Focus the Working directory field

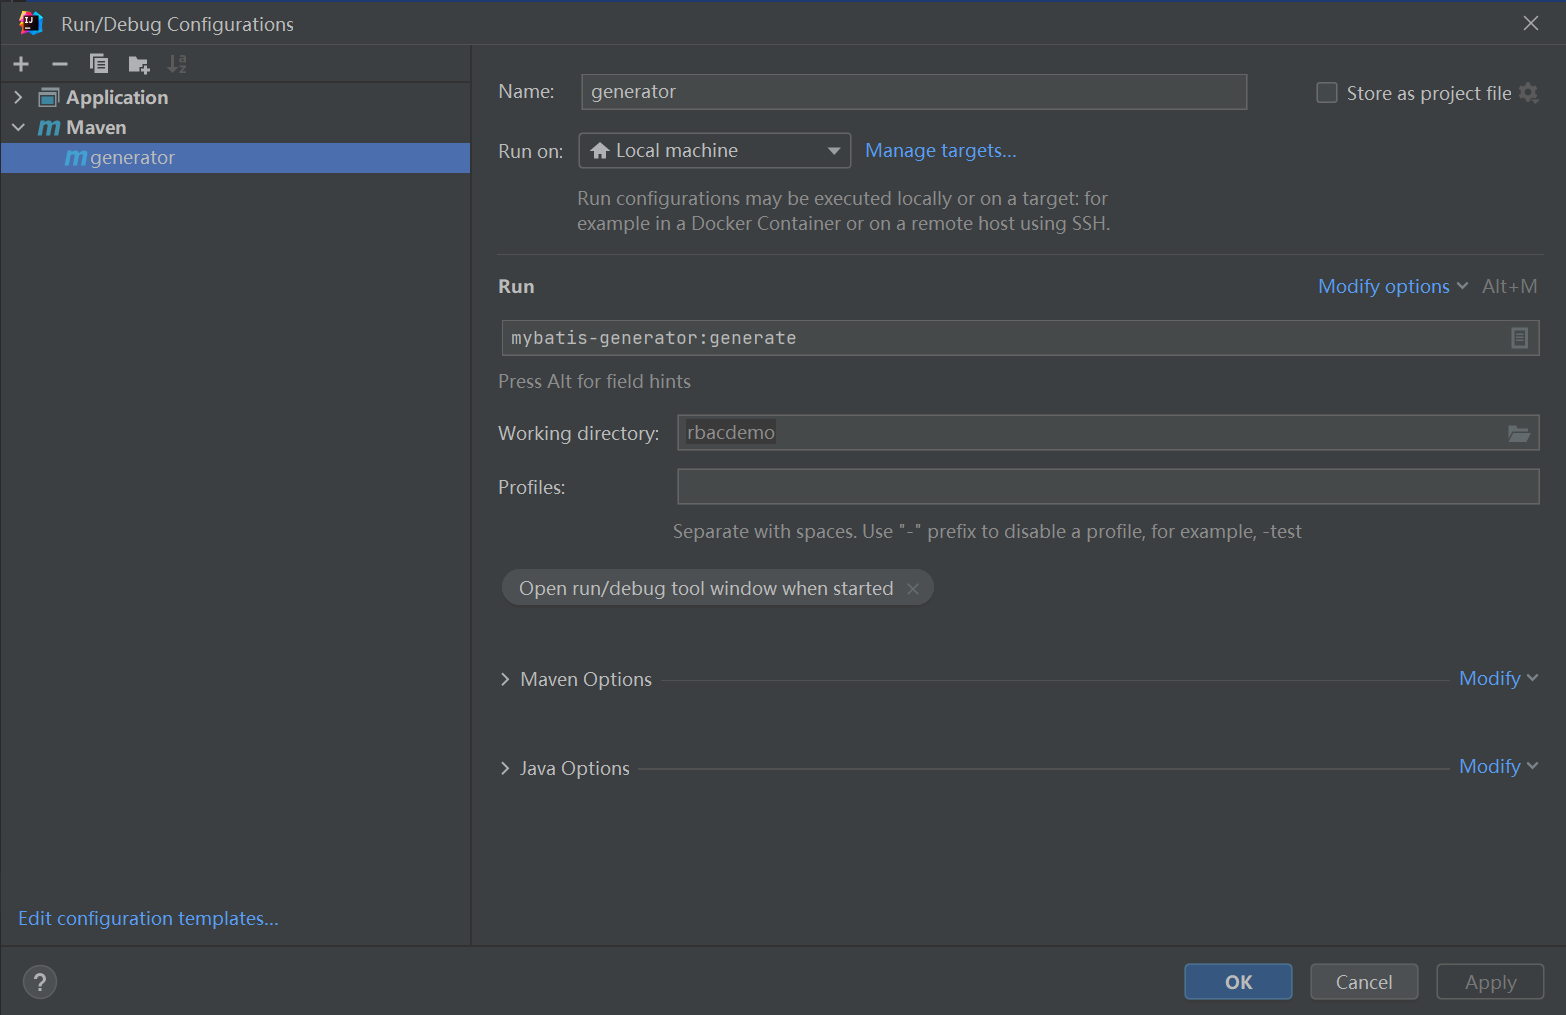pyautogui.click(x=1108, y=433)
